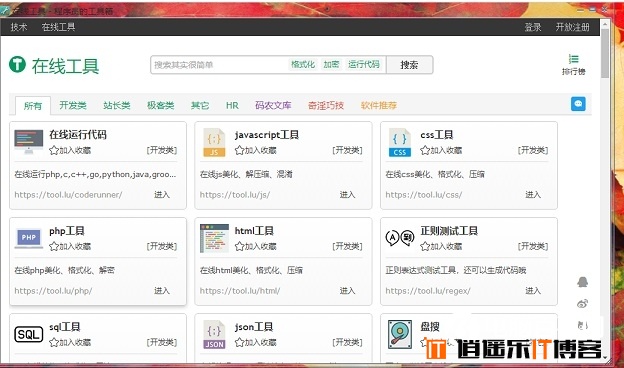Click the javascript工具 JS file icon

pyautogui.click(x=214, y=142)
